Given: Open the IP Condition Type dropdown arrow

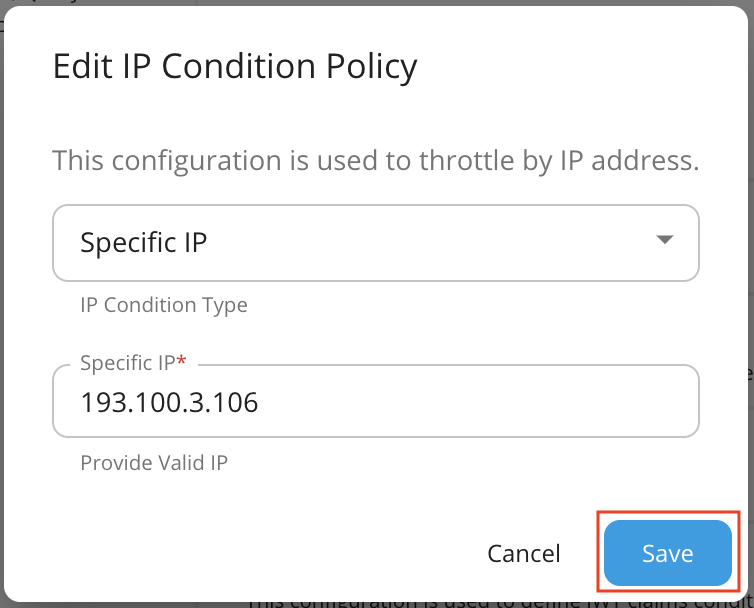Looking at the screenshot, I should pos(664,240).
